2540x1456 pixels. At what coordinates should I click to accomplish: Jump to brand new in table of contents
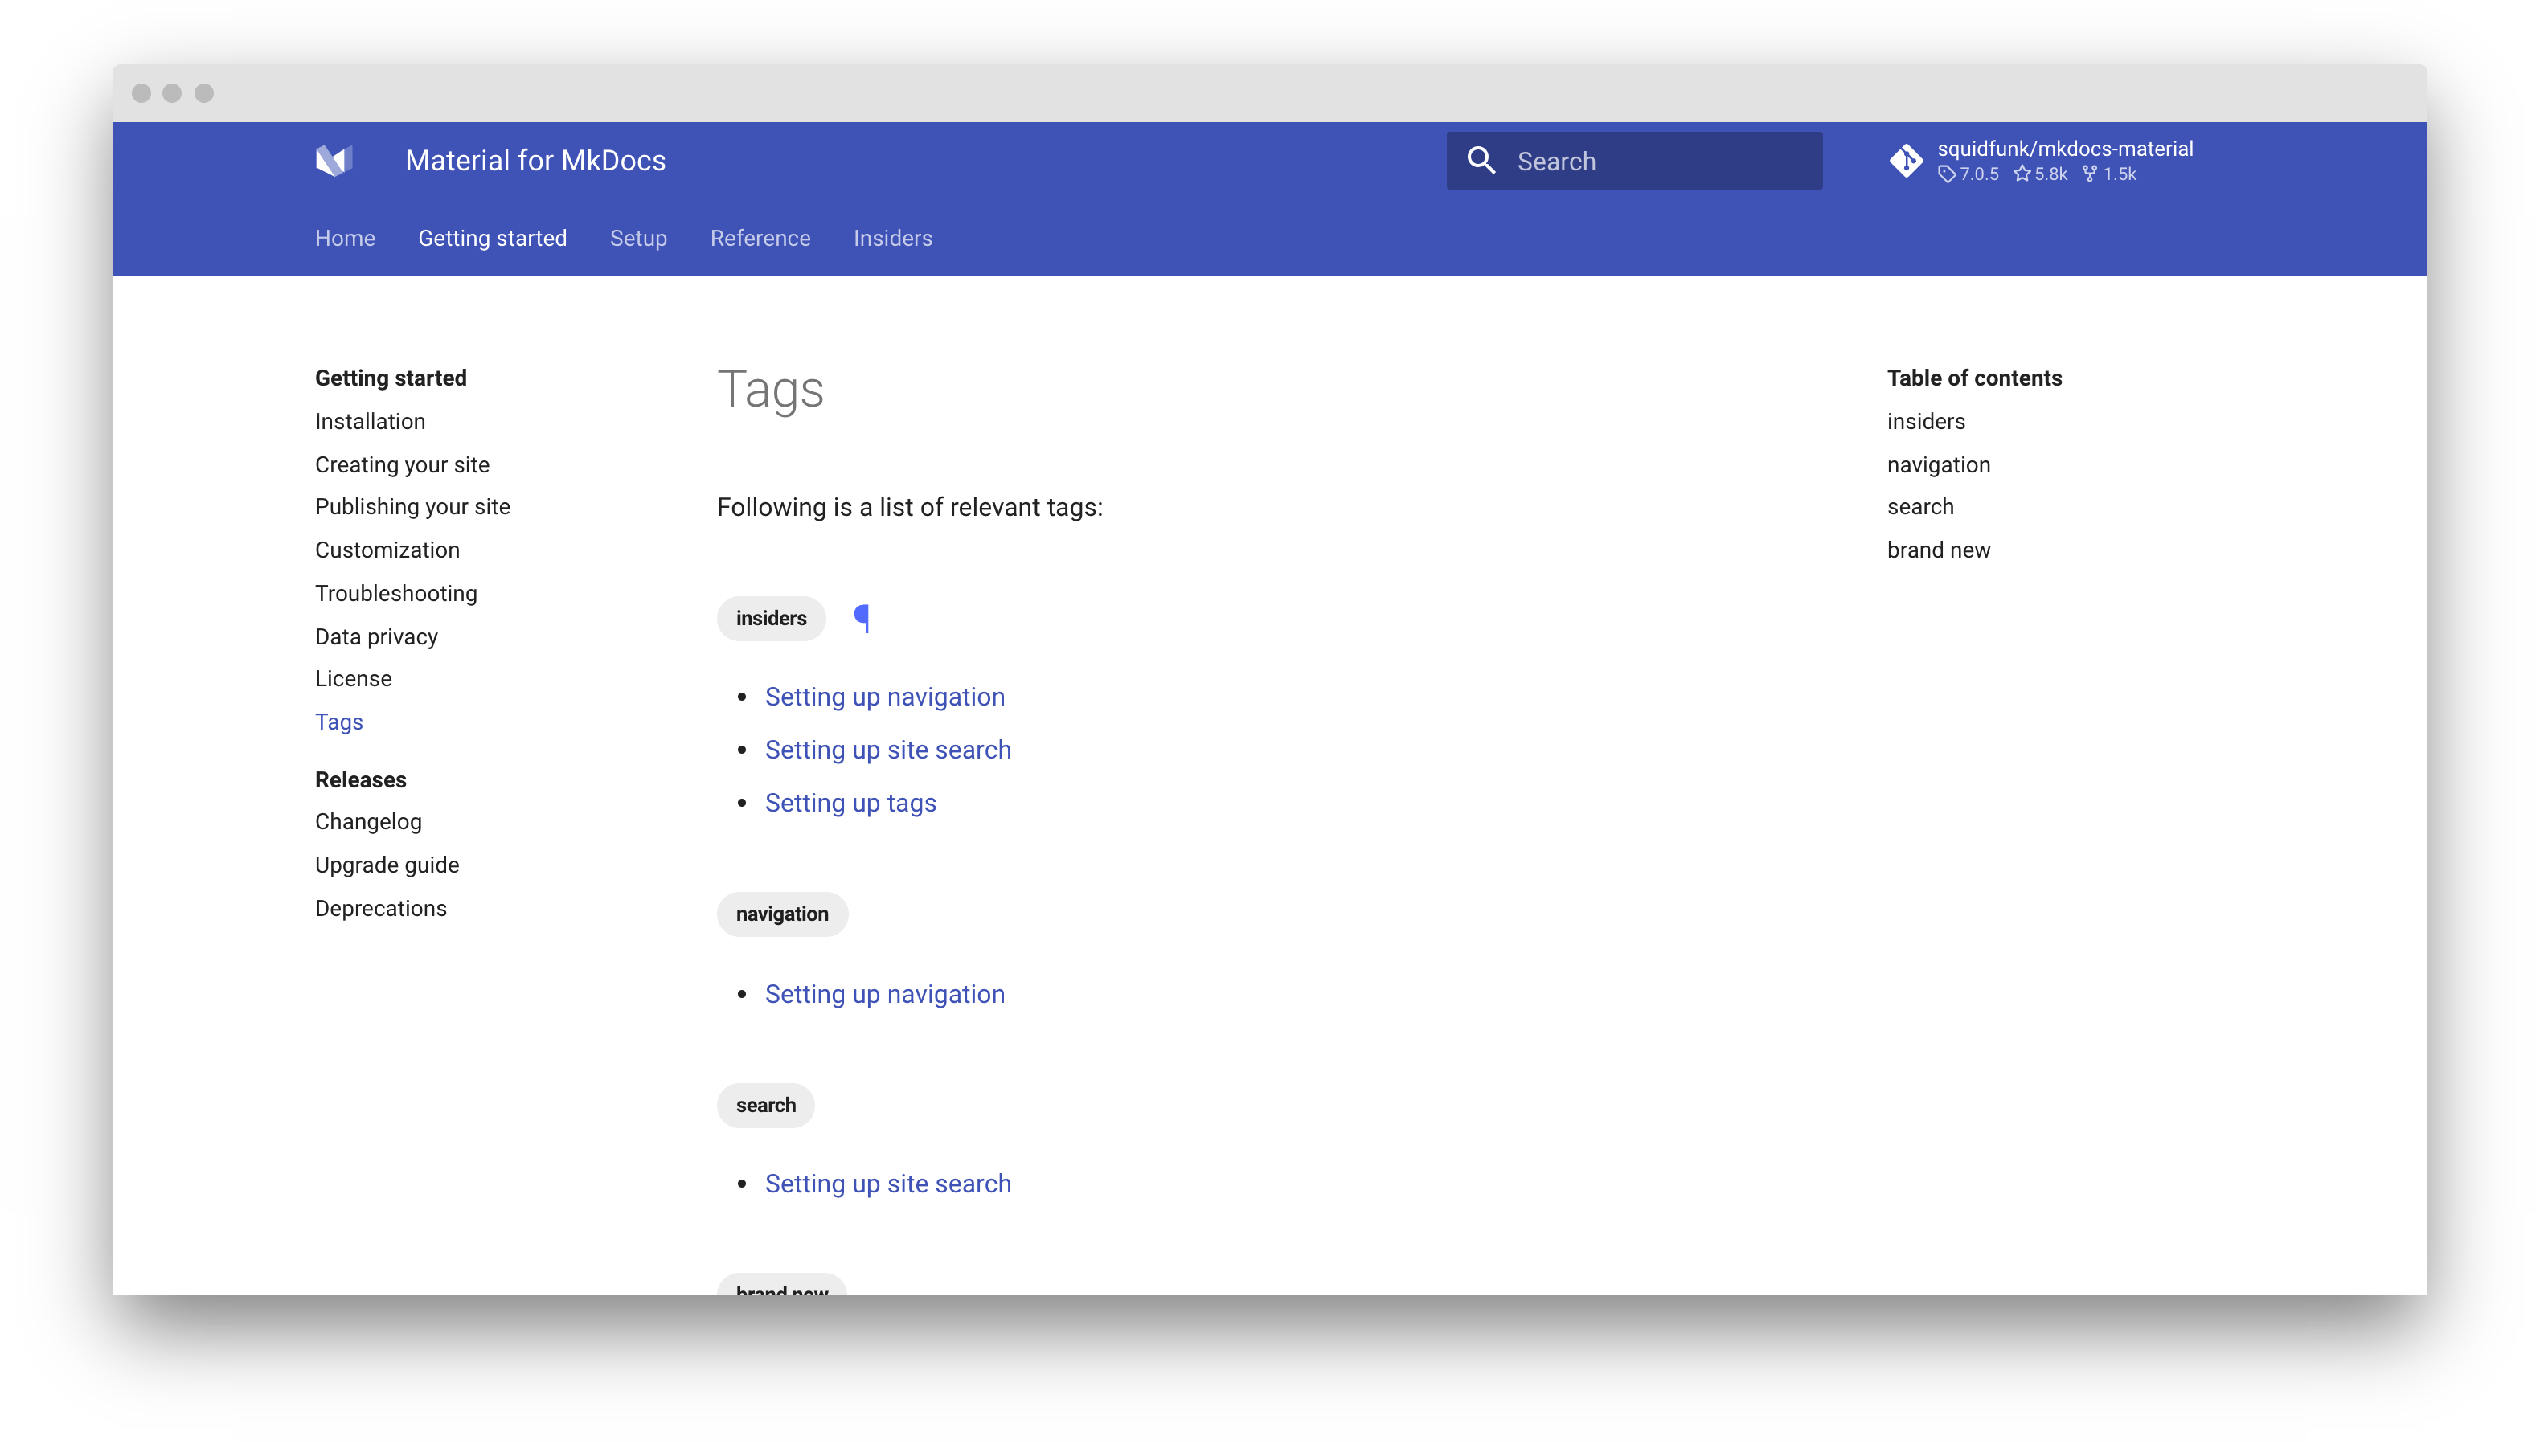[x=1938, y=550]
